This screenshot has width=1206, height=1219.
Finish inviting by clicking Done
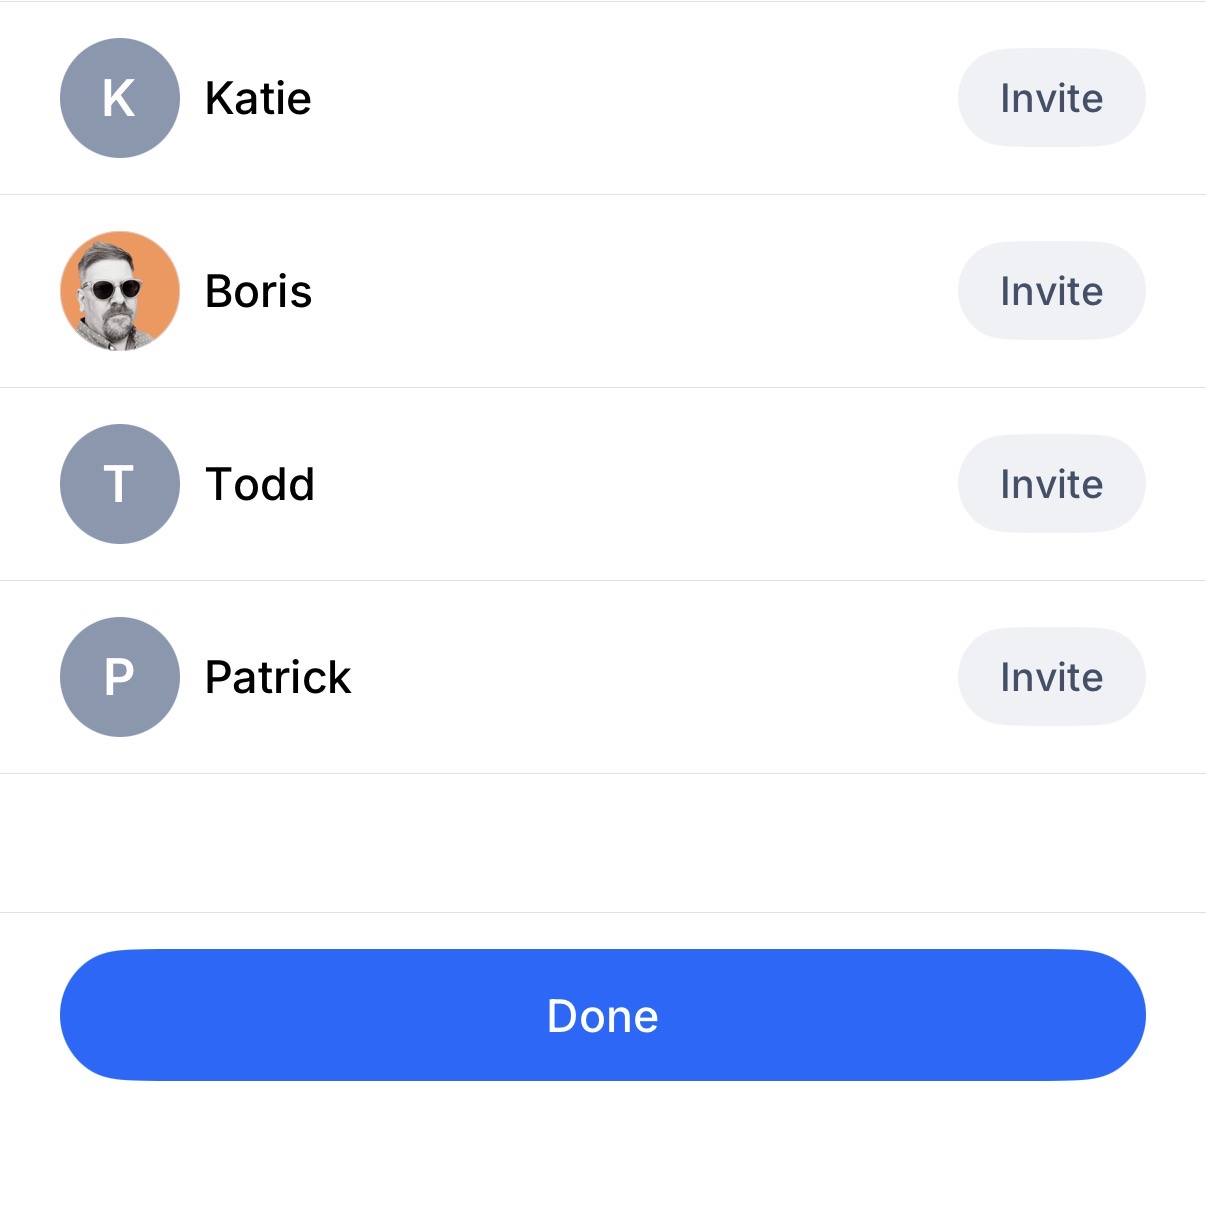pos(602,1015)
